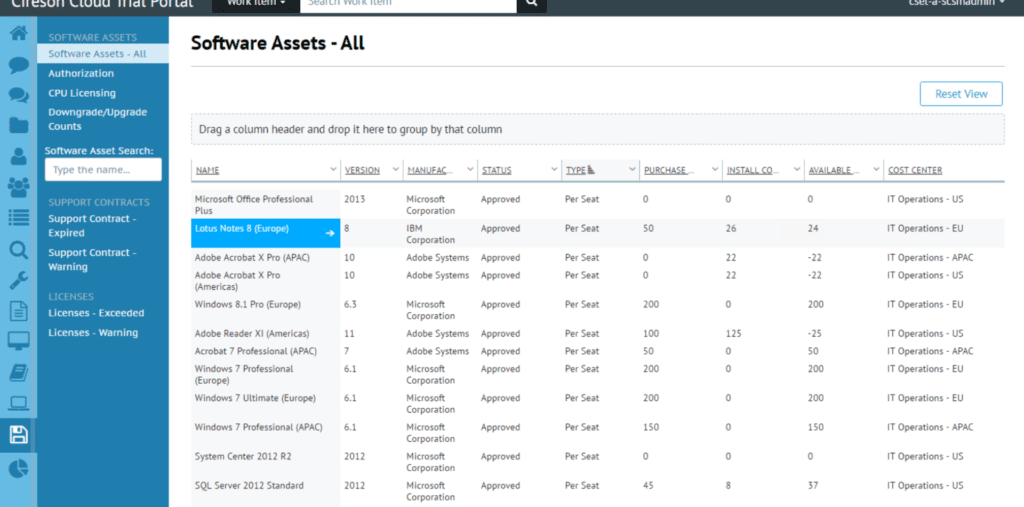
Task: Select Adobe Acrobat X Pro (APAC)
Action: tap(598, 257)
